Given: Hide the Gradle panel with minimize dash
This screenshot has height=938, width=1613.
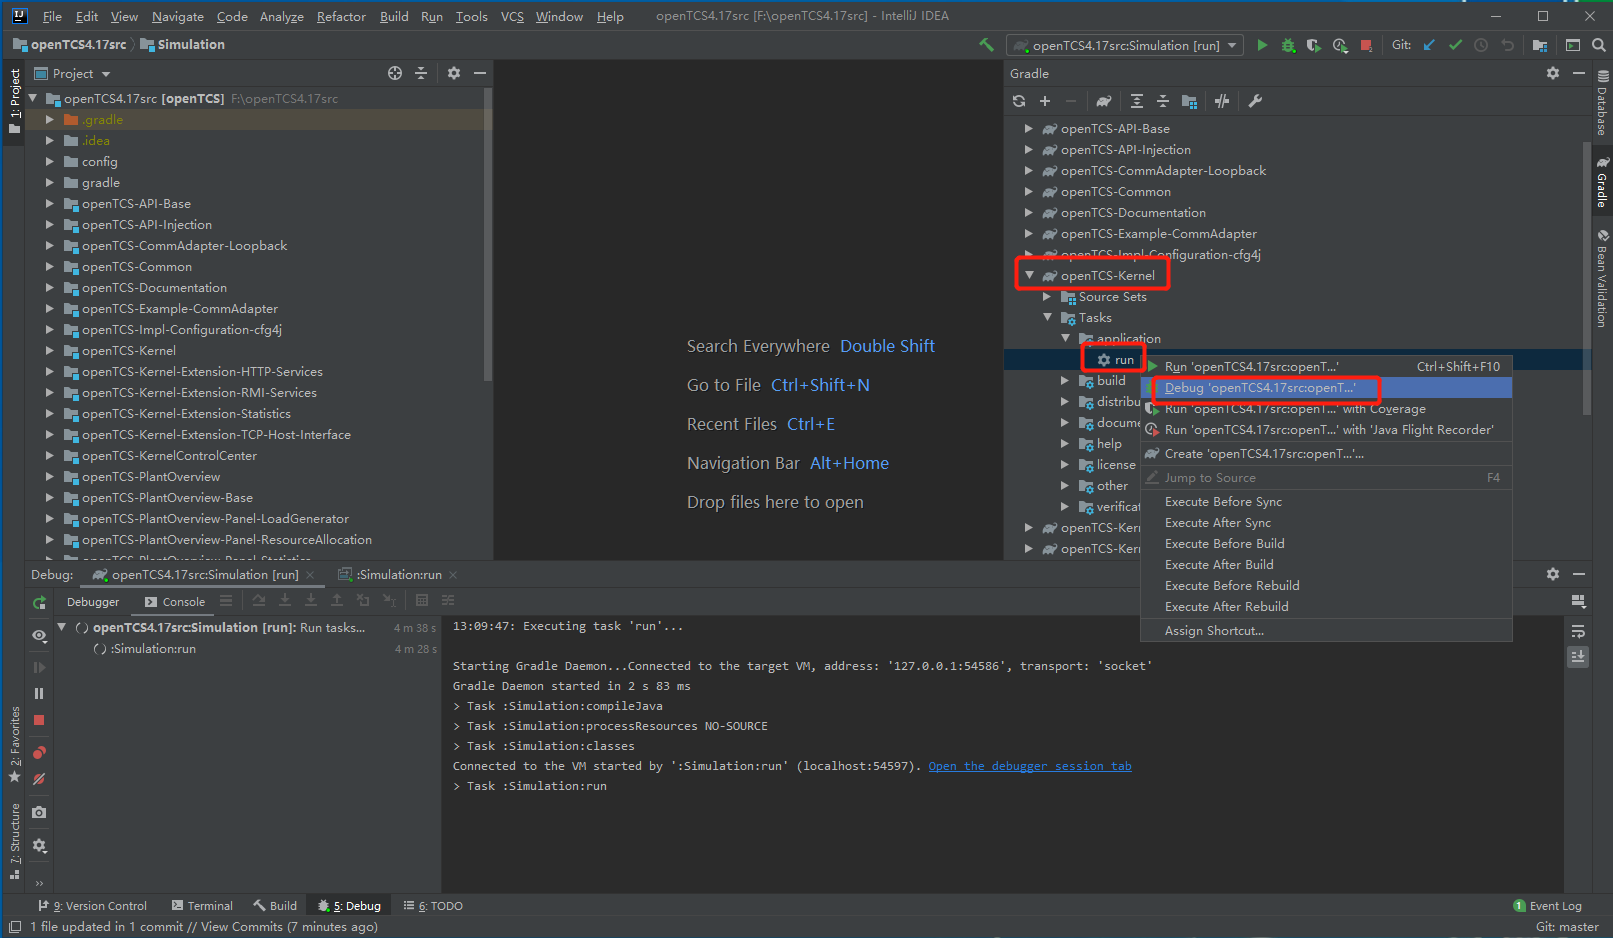Looking at the screenshot, I should [1579, 73].
